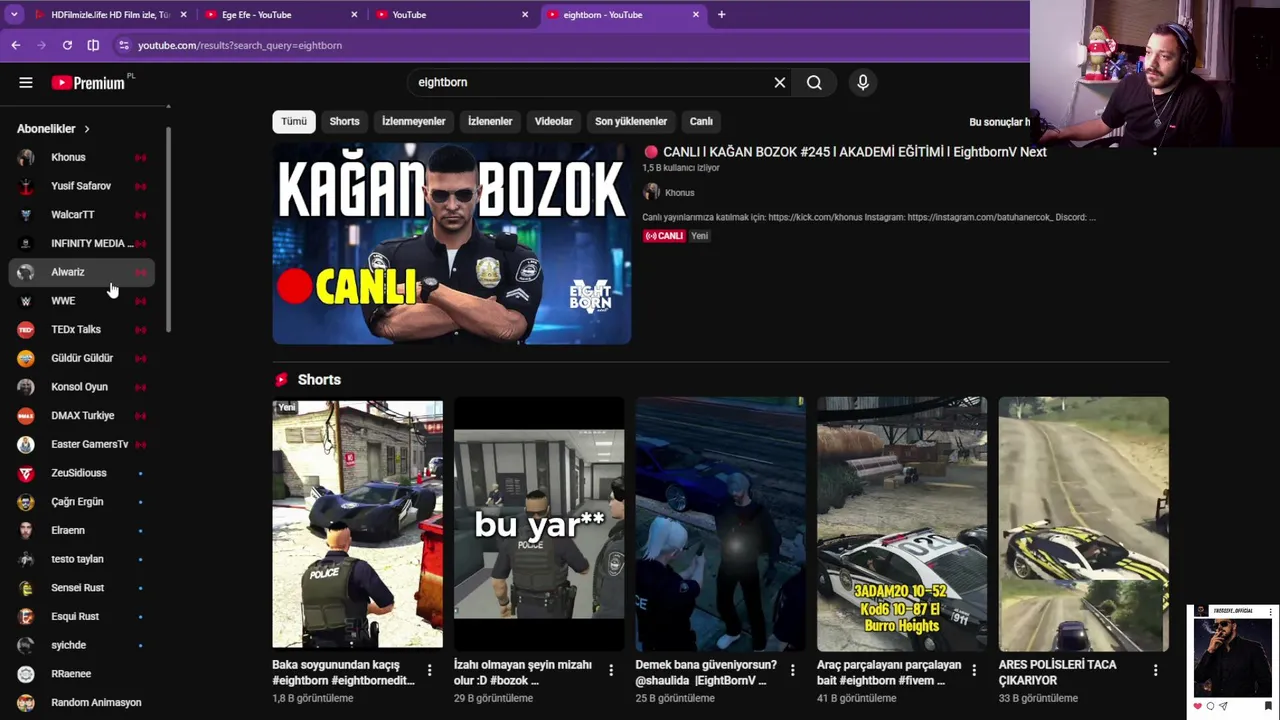Click the magnifier search button
This screenshot has width=1280, height=720.
814,83
